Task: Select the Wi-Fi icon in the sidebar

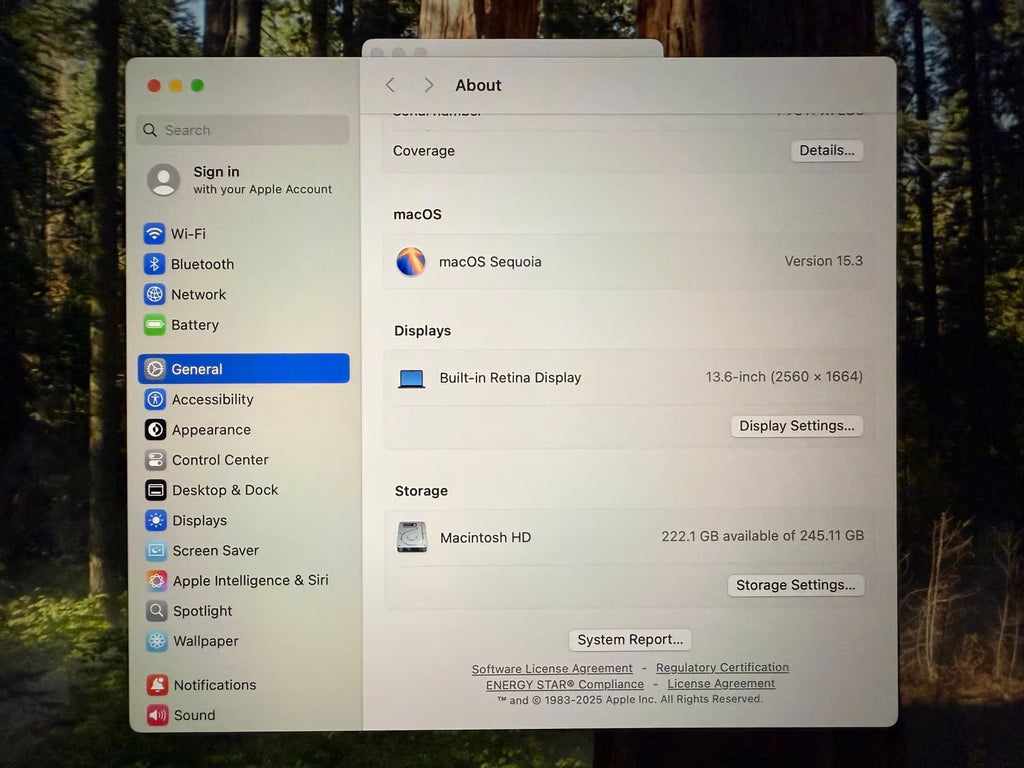Action: 154,233
